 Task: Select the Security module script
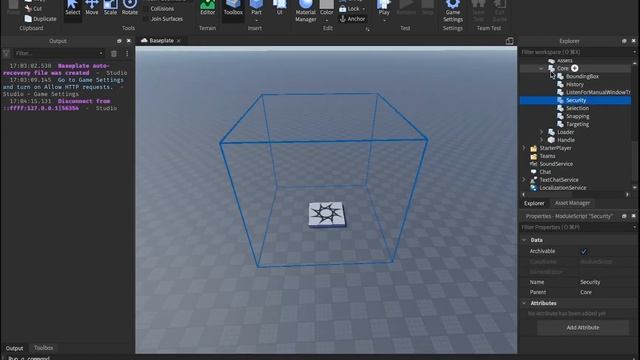(x=575, y=100)
